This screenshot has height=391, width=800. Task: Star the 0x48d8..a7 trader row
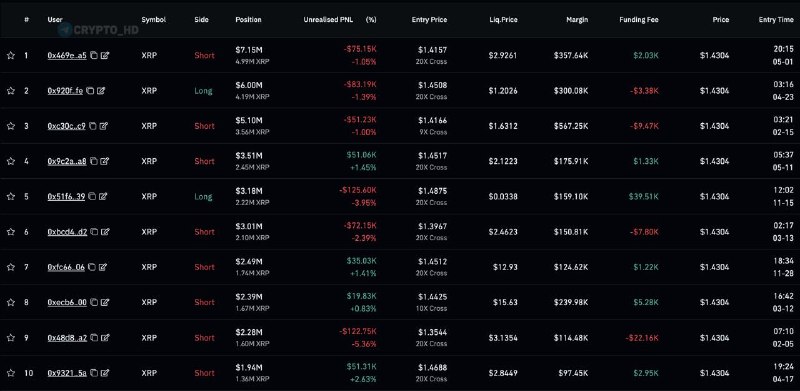11,337
